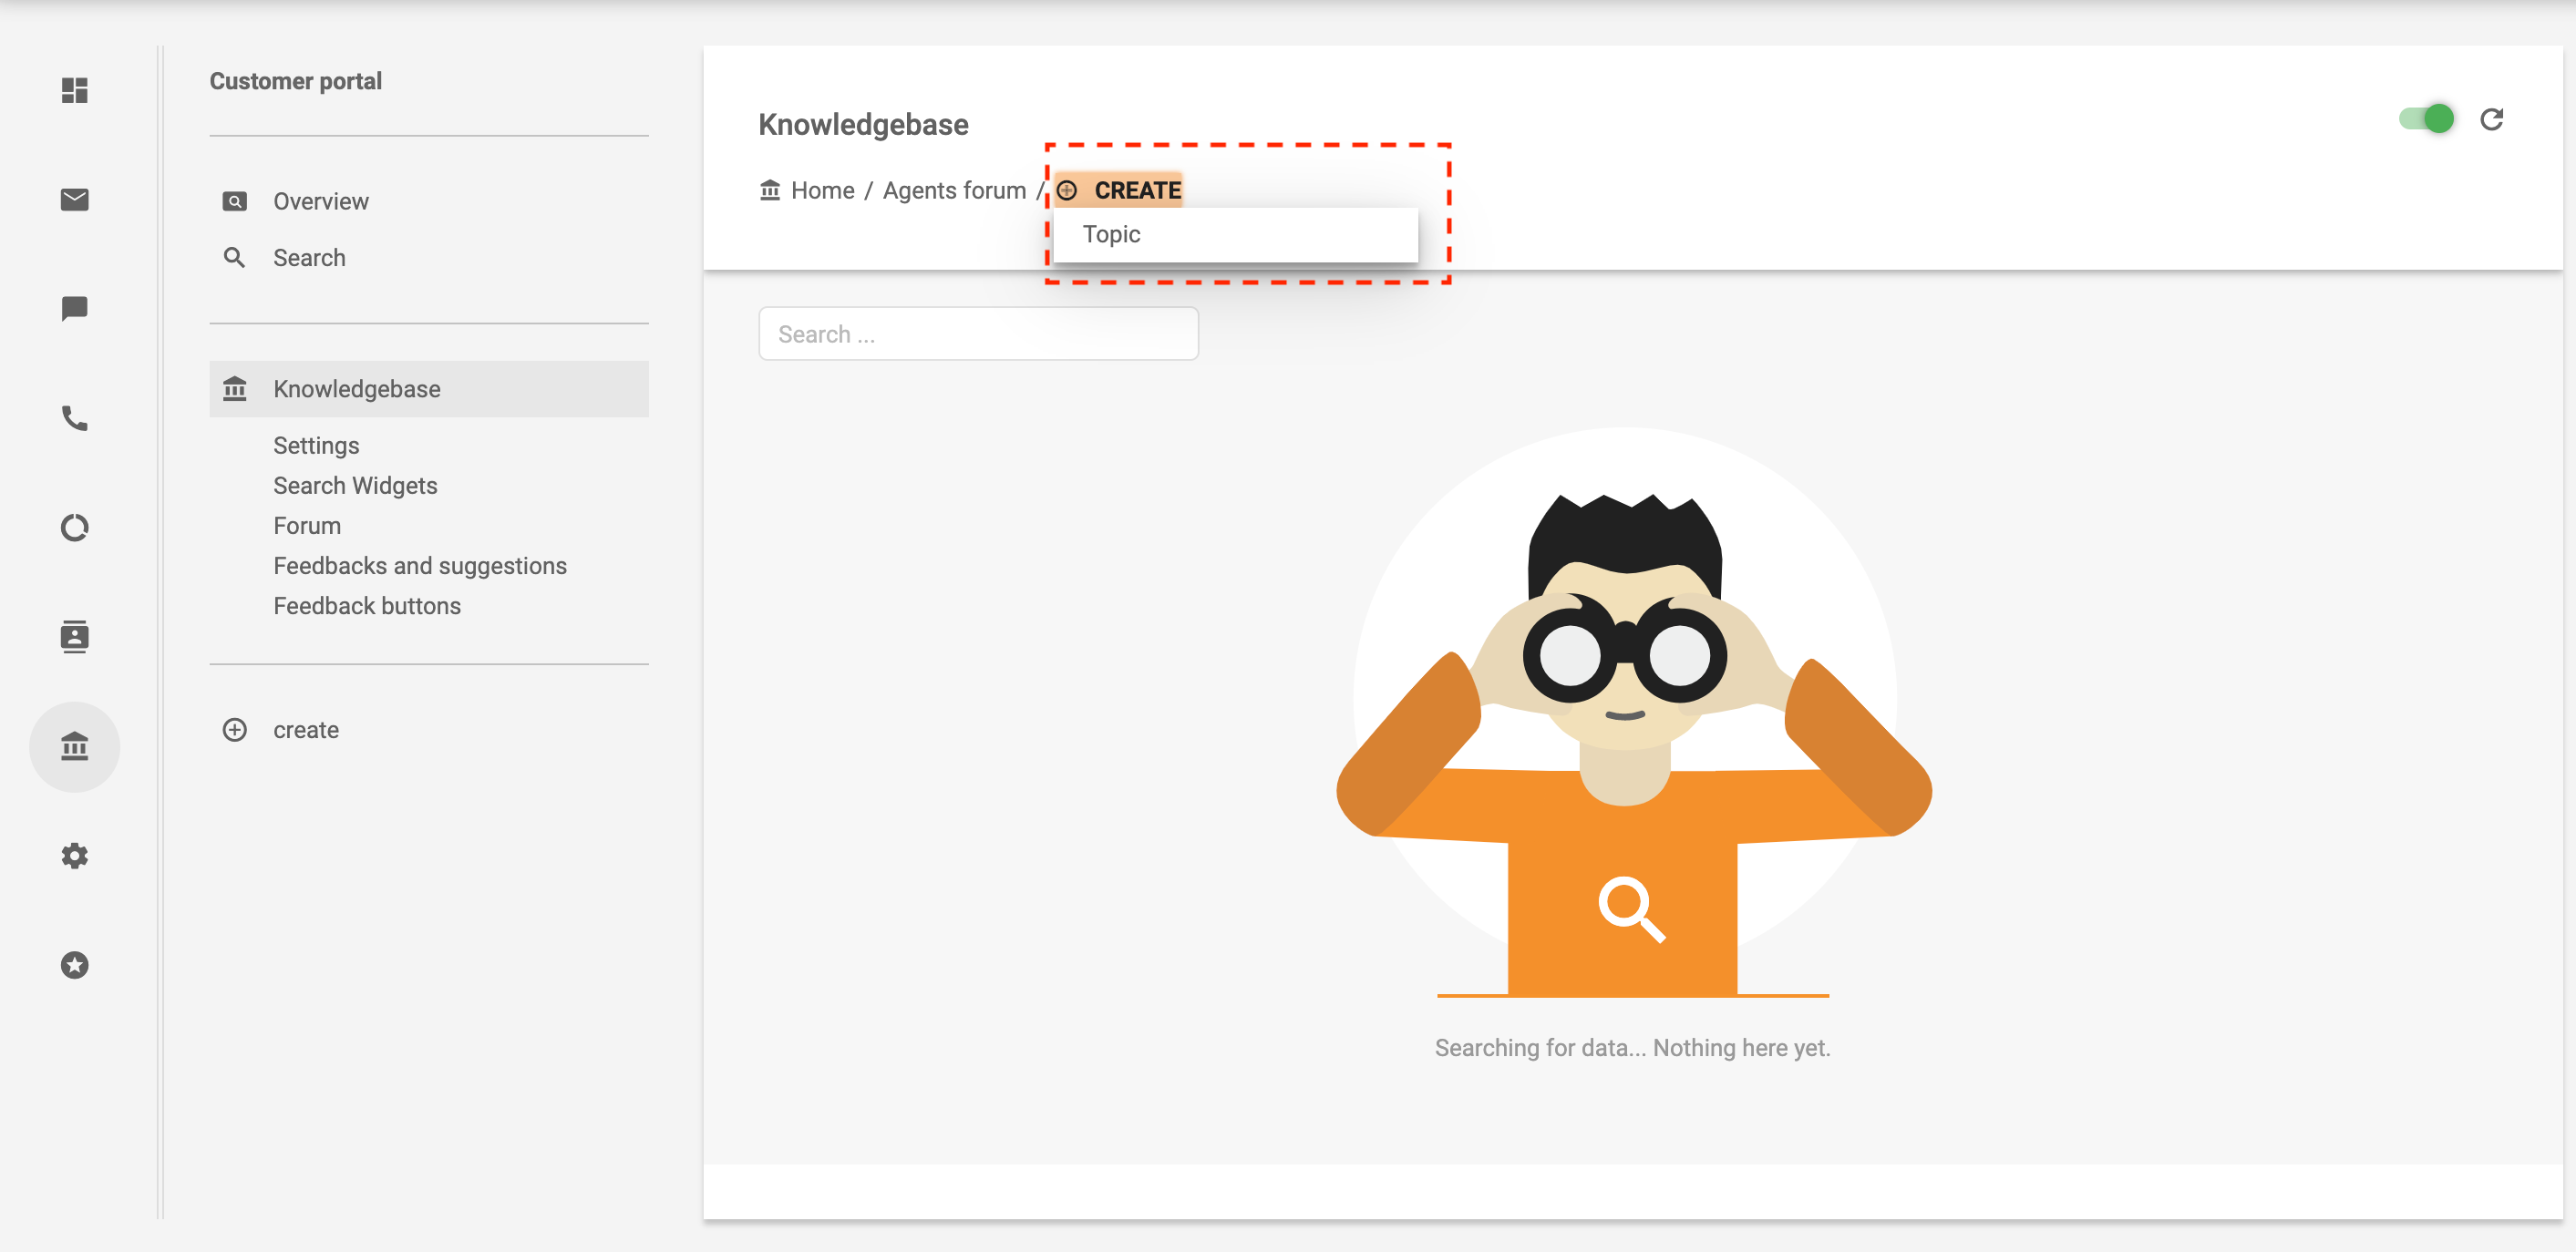
Task: Click the Agents forum breadcrumb link
Action: [953, 190]
